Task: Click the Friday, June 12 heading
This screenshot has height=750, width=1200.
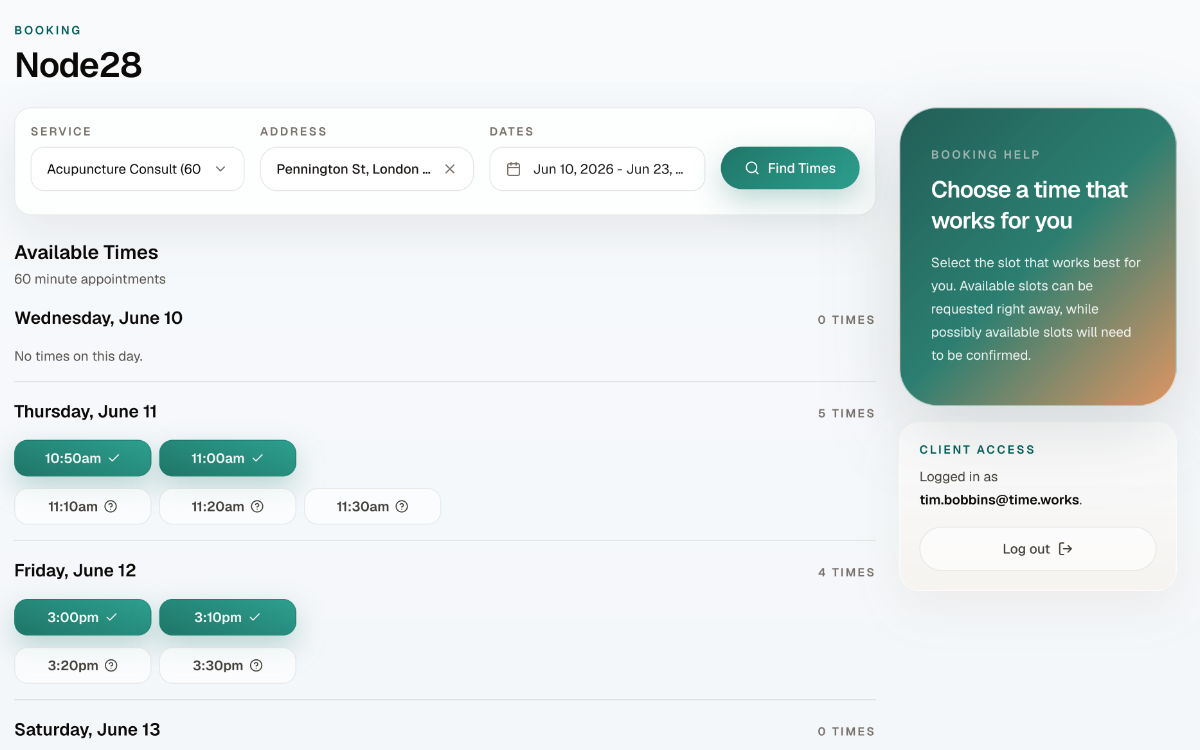Action: tap(75, 571)
